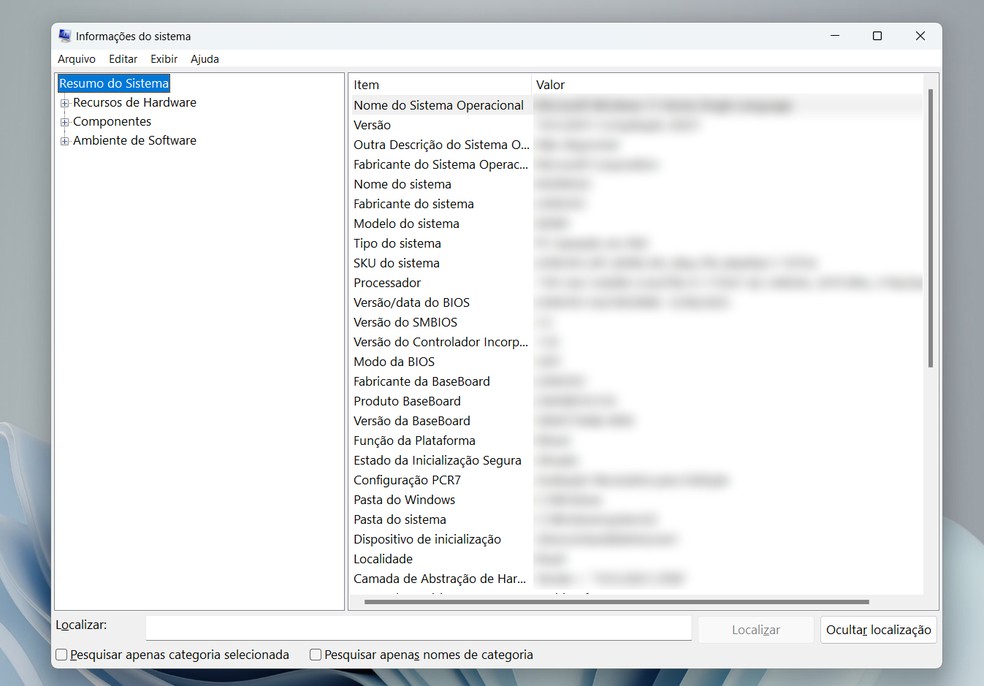The width and height of the screenshot is (984, 686).
Task: Enable Pesquisar apenas categoria selecionada
Action: (x=61, y=654)
